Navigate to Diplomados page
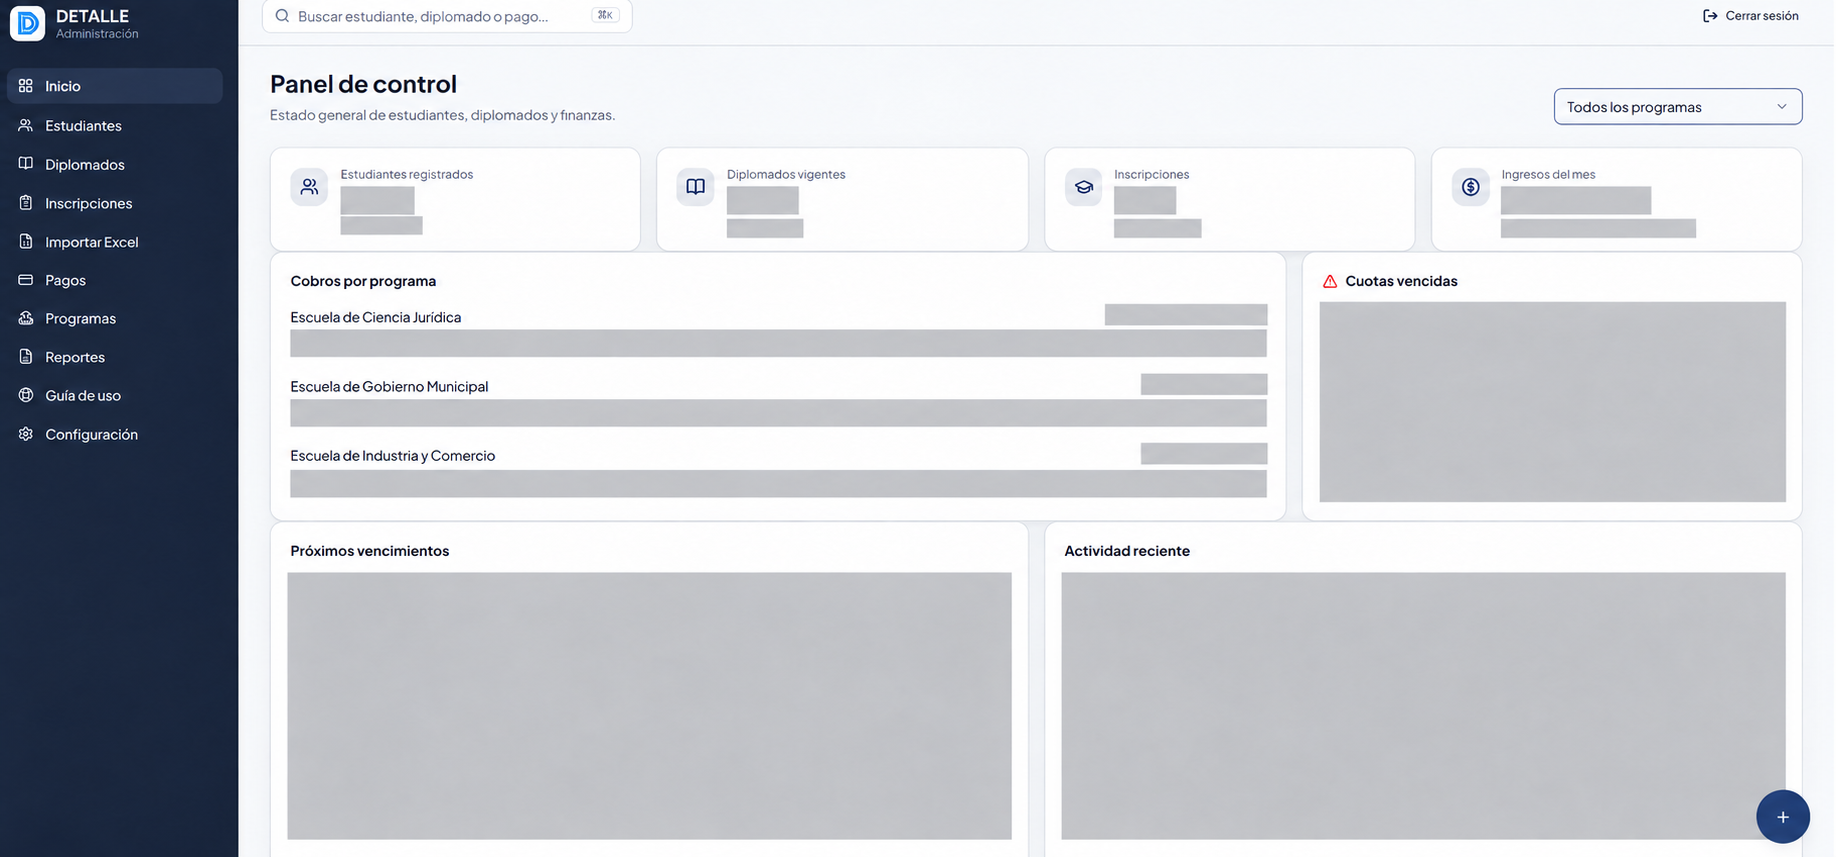The image size is (1836, 857). 115,164
